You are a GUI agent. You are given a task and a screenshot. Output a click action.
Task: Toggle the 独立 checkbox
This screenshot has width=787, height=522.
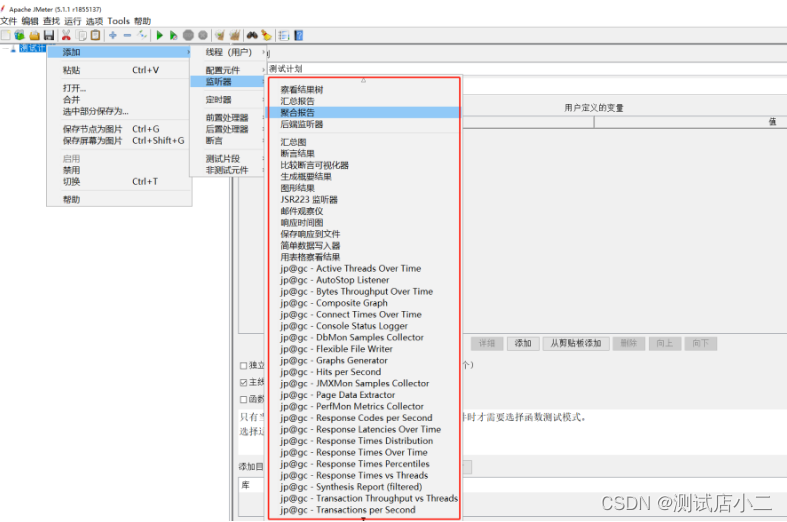[243, 365]
